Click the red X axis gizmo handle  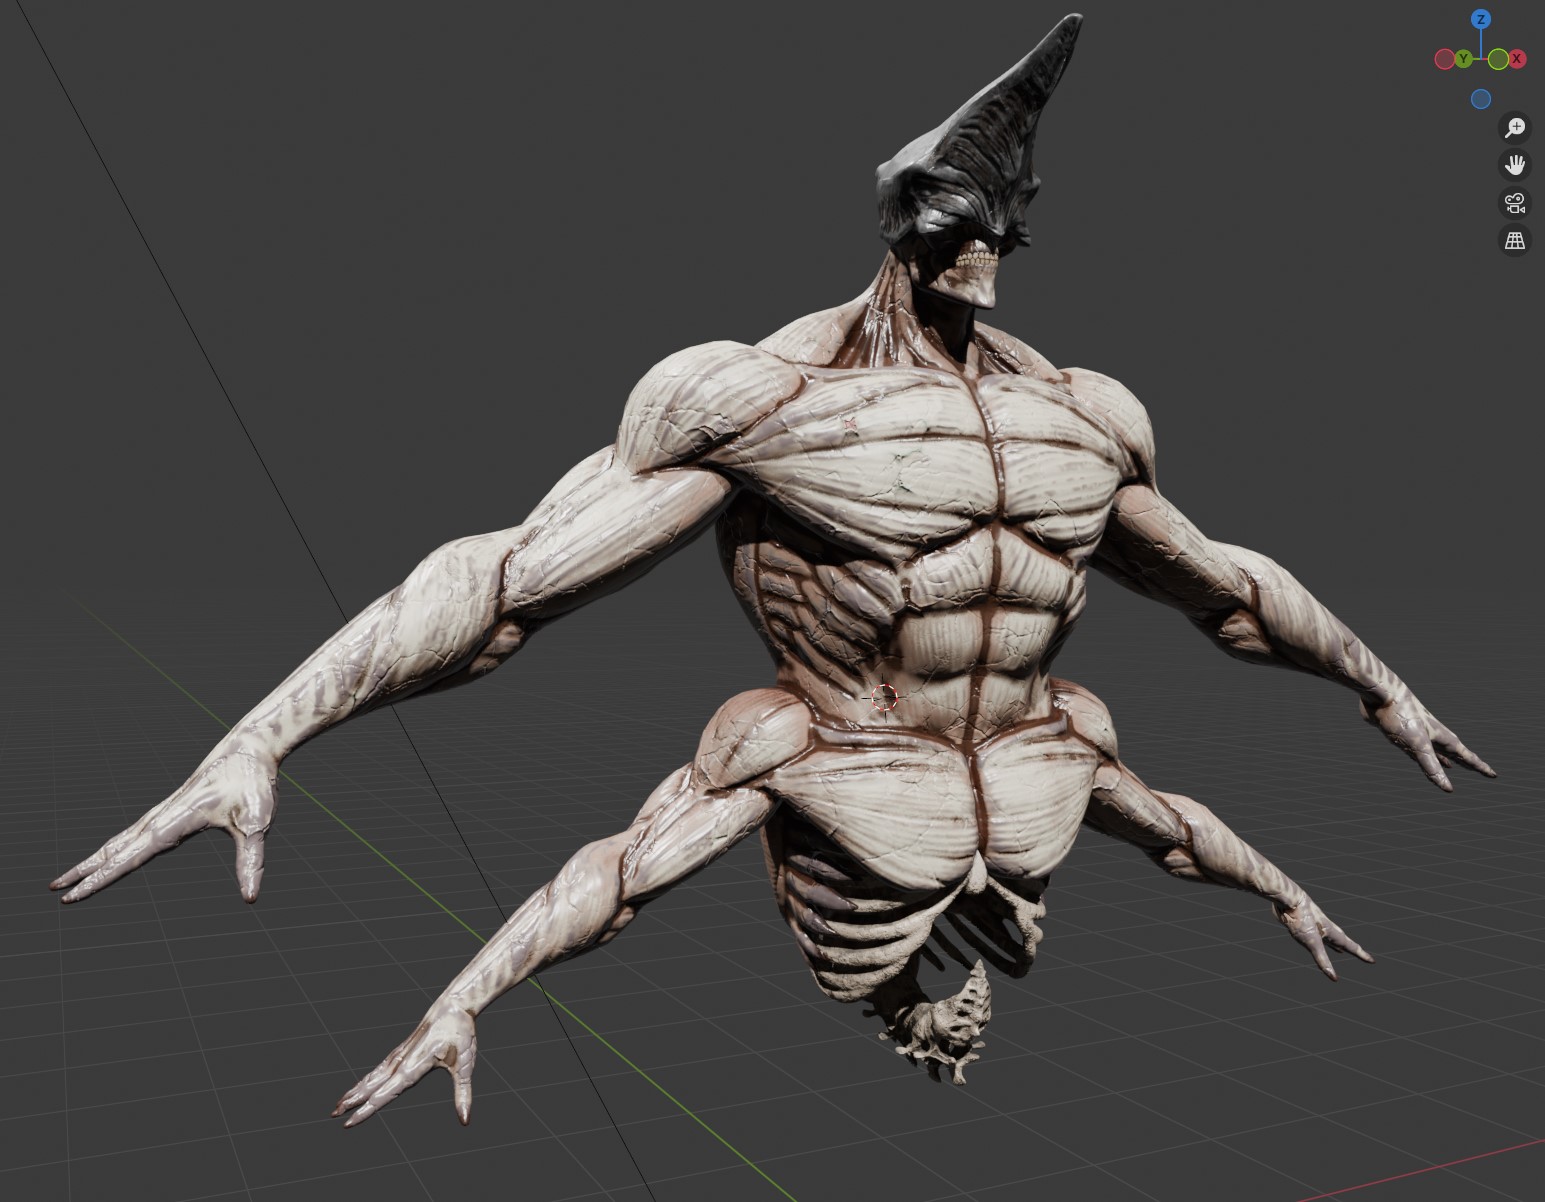coord(1517,59)
